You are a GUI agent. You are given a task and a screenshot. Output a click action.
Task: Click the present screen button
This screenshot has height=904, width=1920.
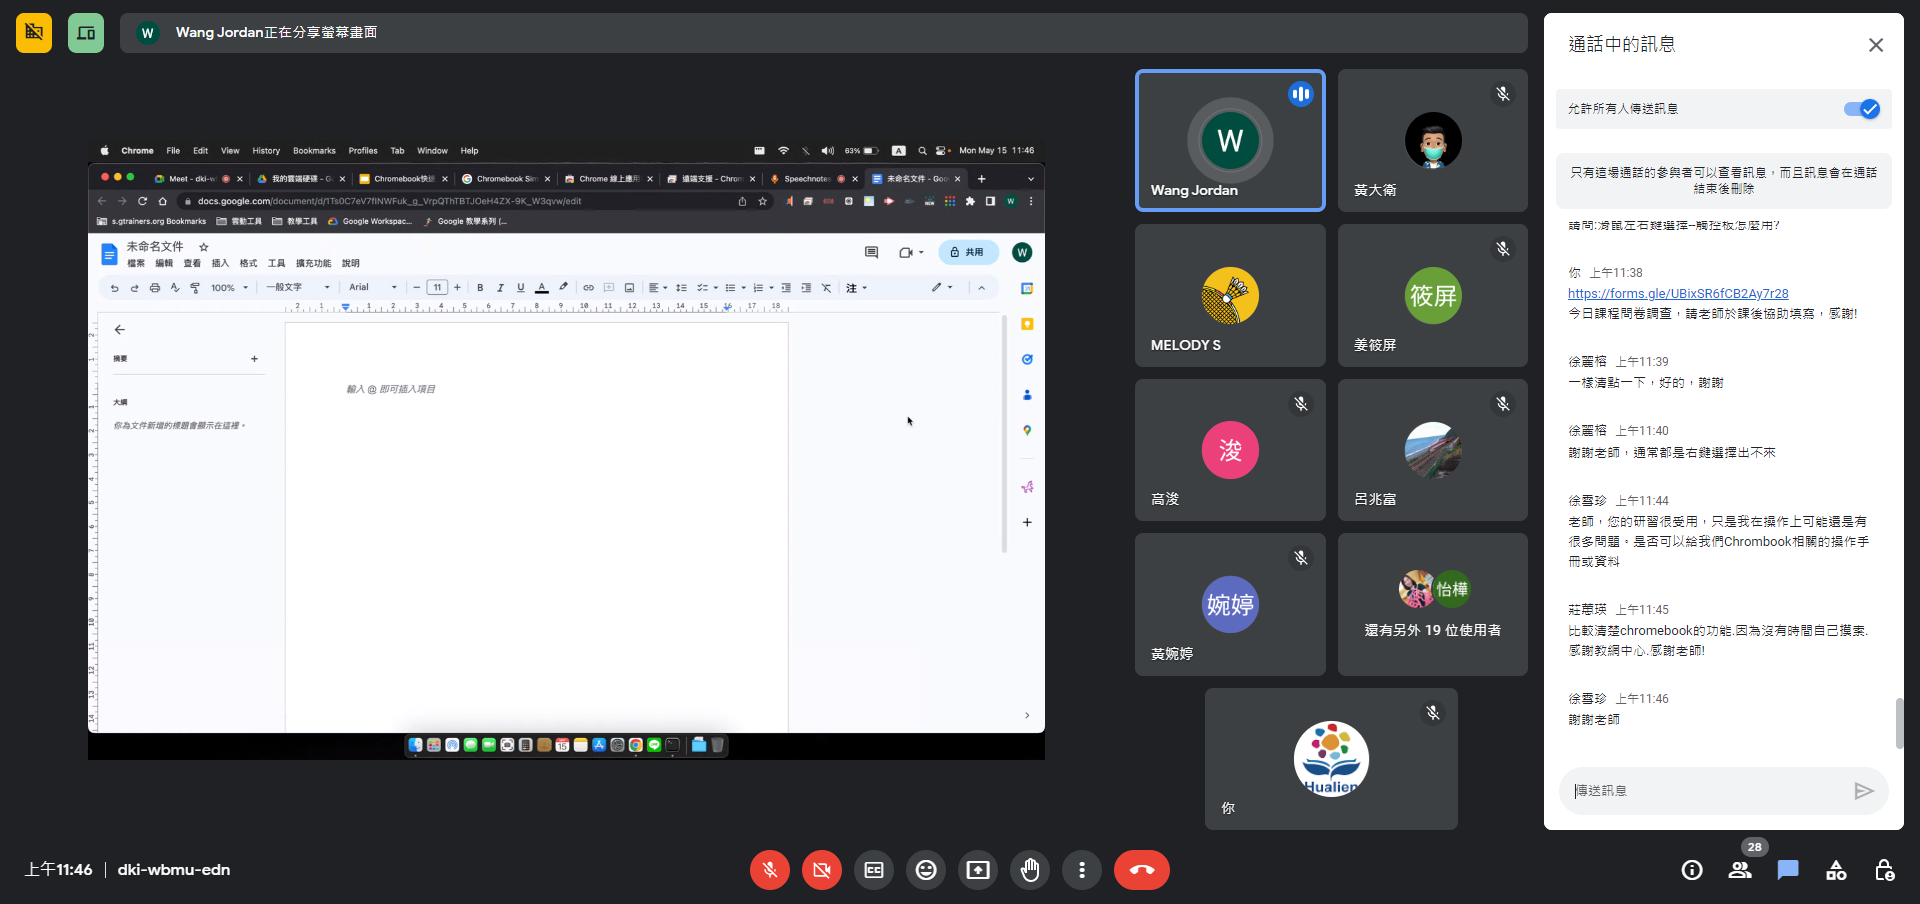click(x=978, y=870)
